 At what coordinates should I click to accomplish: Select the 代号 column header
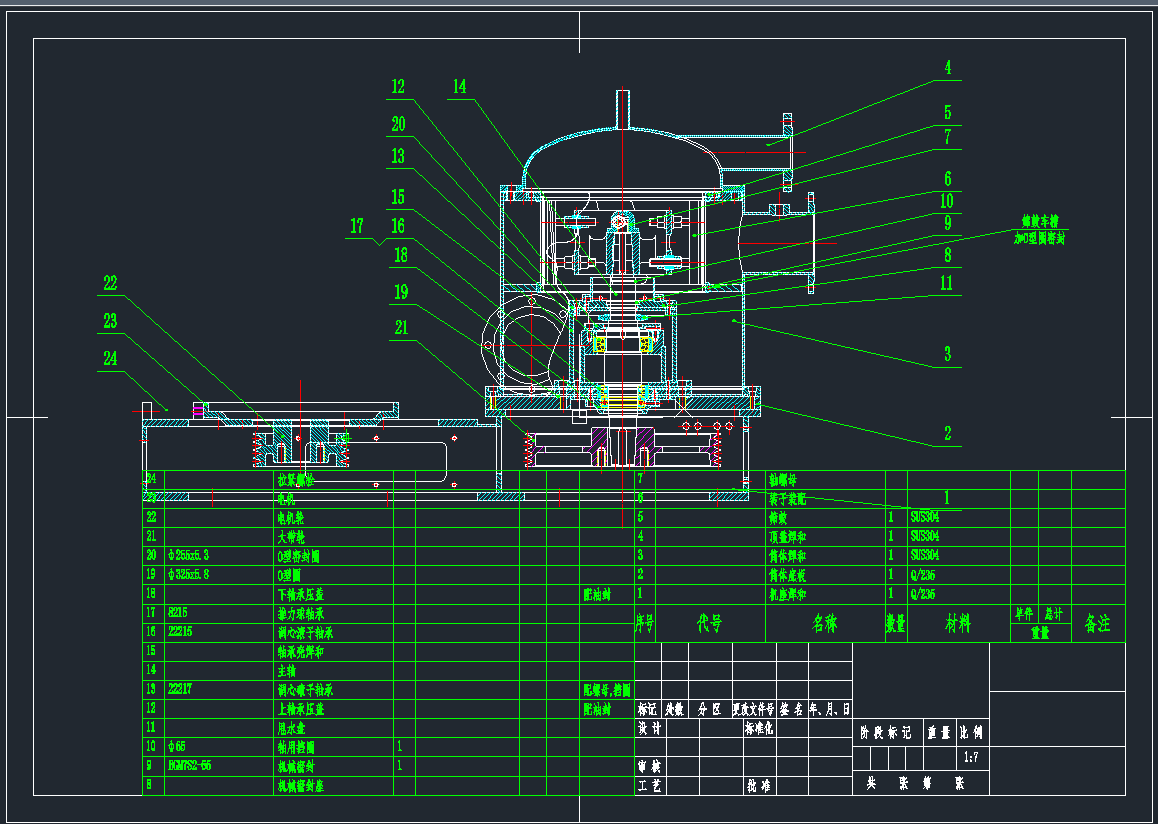(x=709, y=624)
